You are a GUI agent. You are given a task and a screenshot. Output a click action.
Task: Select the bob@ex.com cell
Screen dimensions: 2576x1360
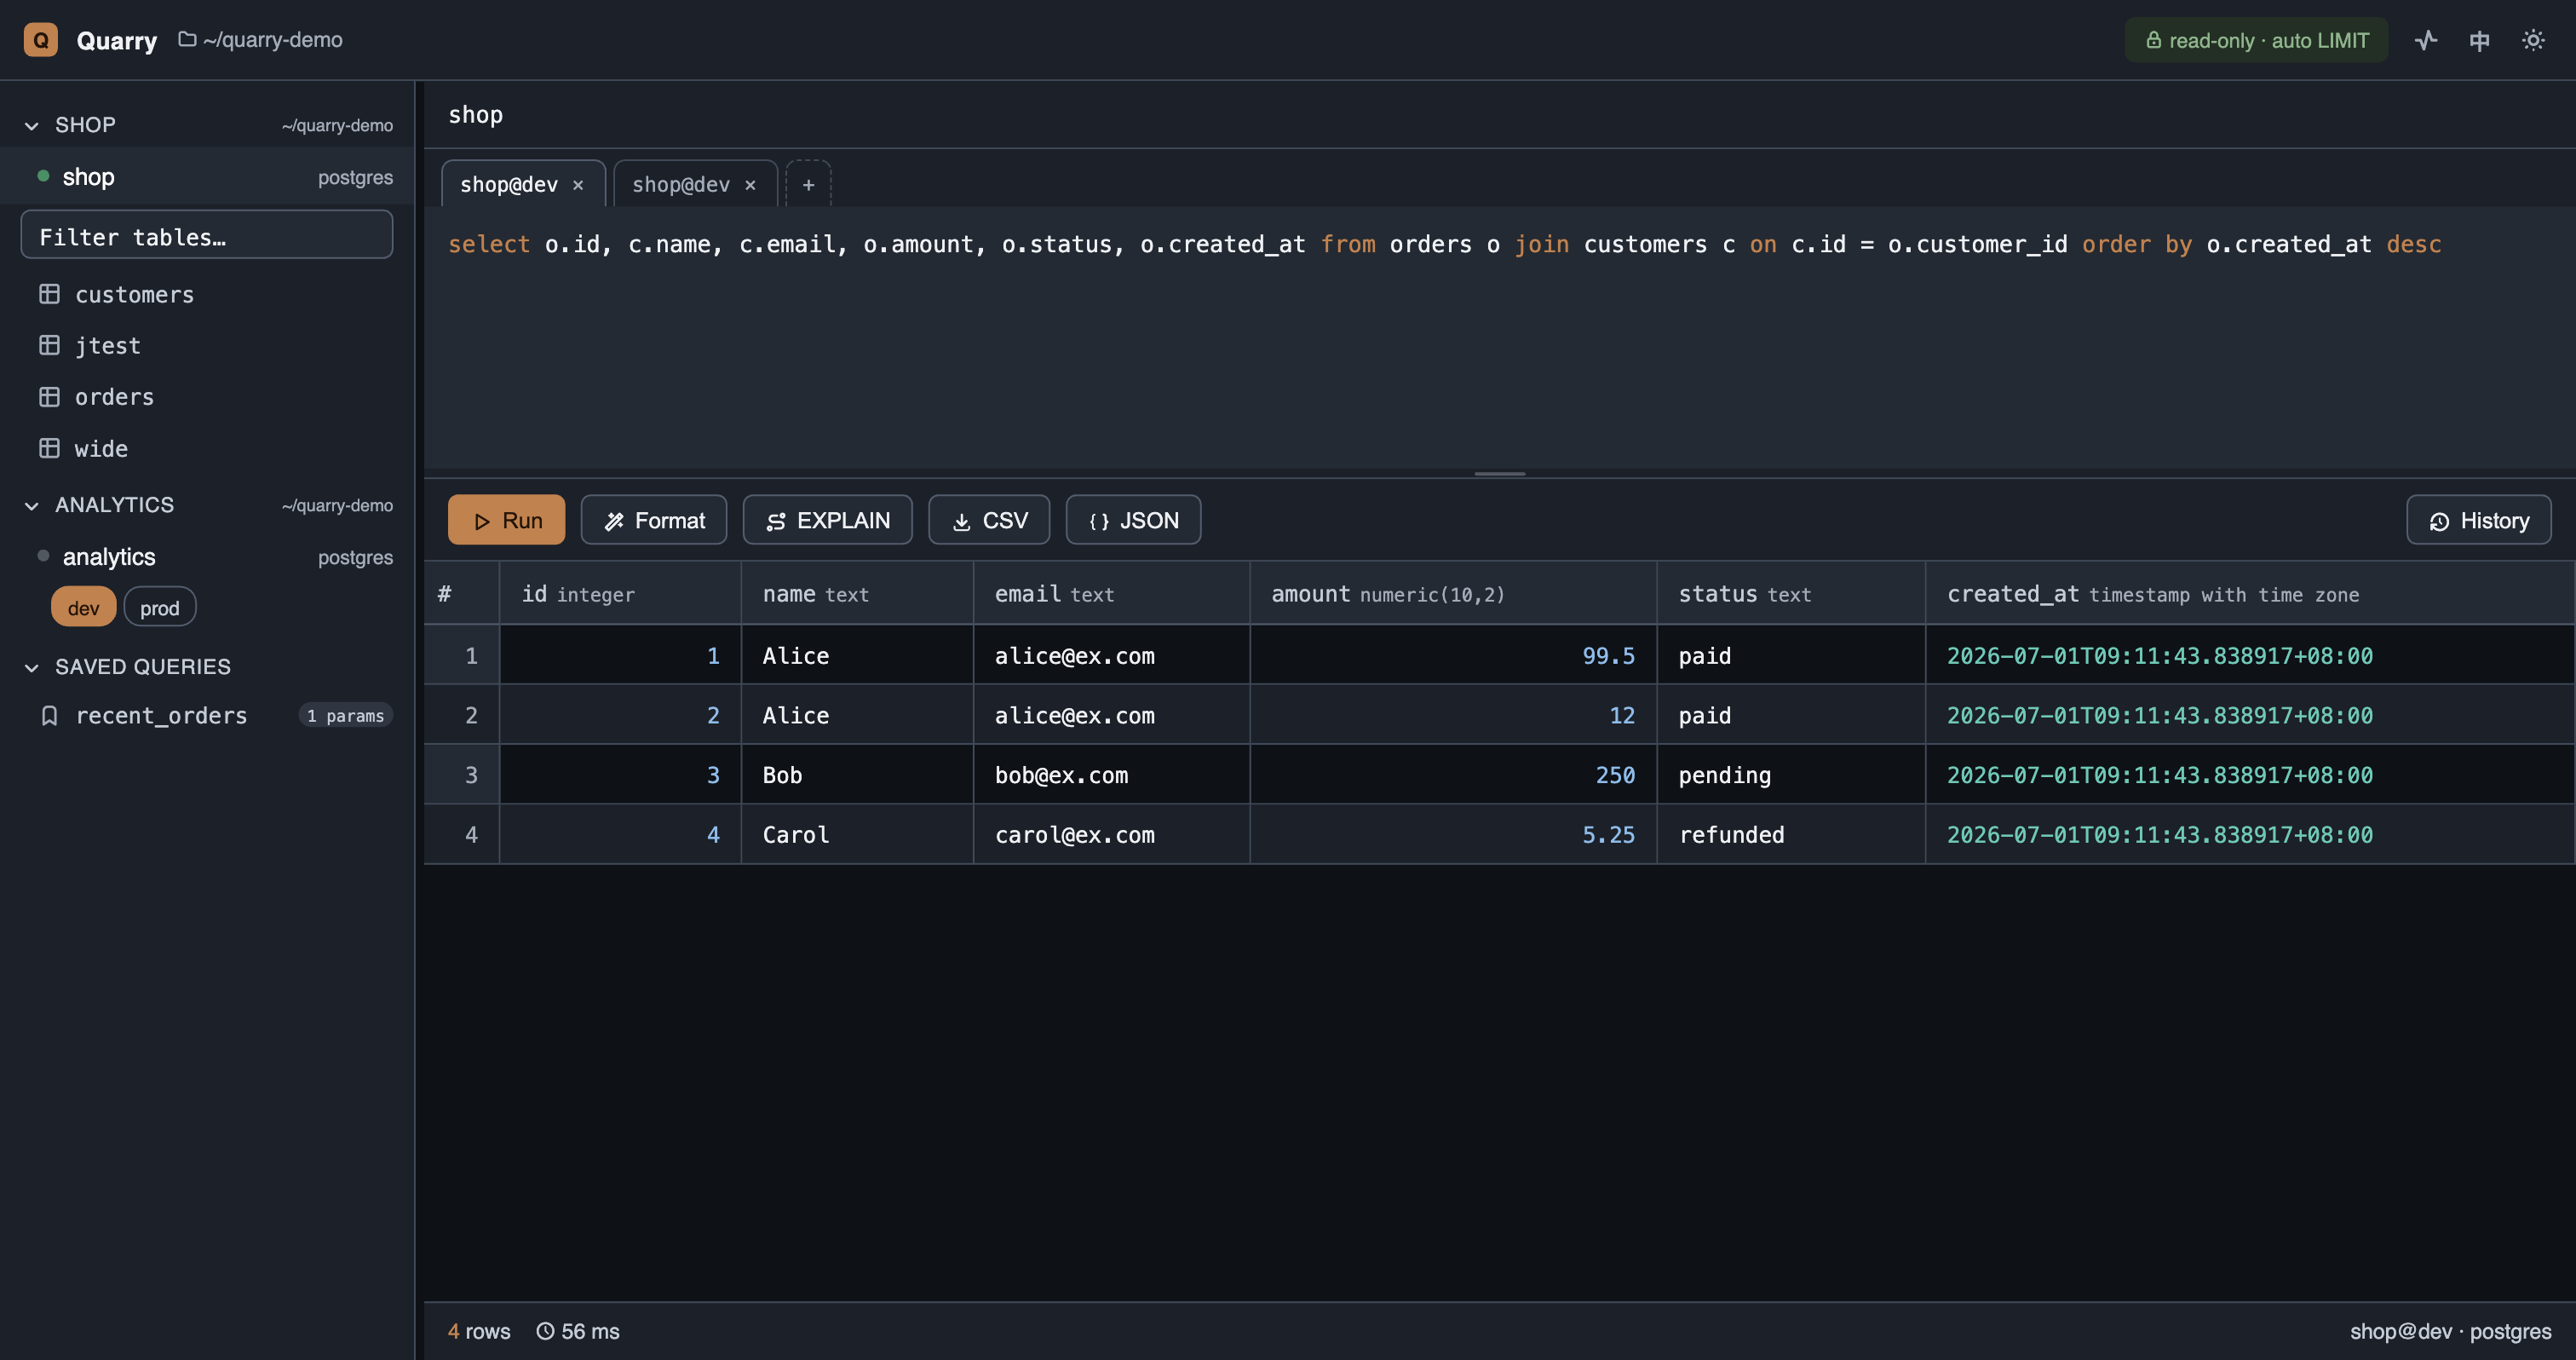tap(1111, 775)
